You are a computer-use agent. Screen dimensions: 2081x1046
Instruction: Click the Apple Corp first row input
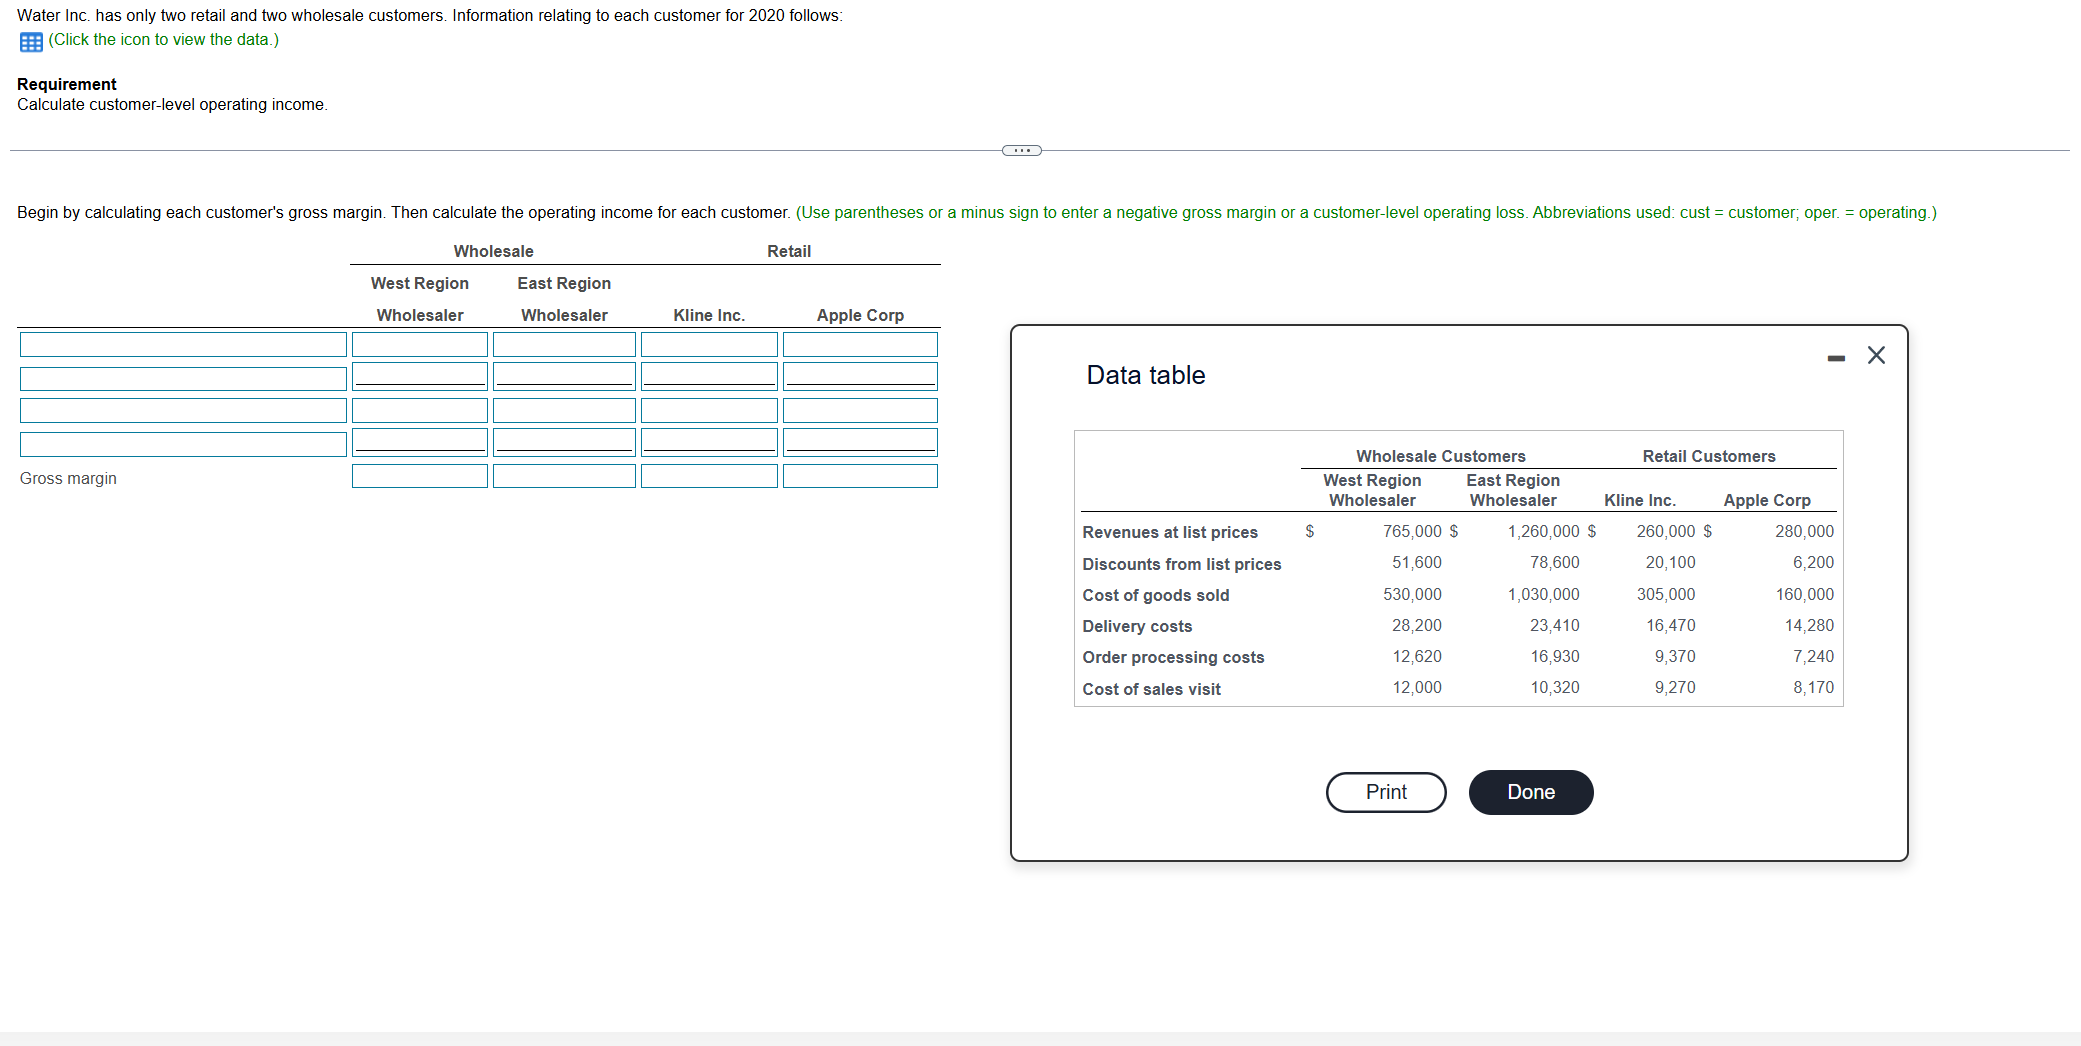(x=859, y=344)
